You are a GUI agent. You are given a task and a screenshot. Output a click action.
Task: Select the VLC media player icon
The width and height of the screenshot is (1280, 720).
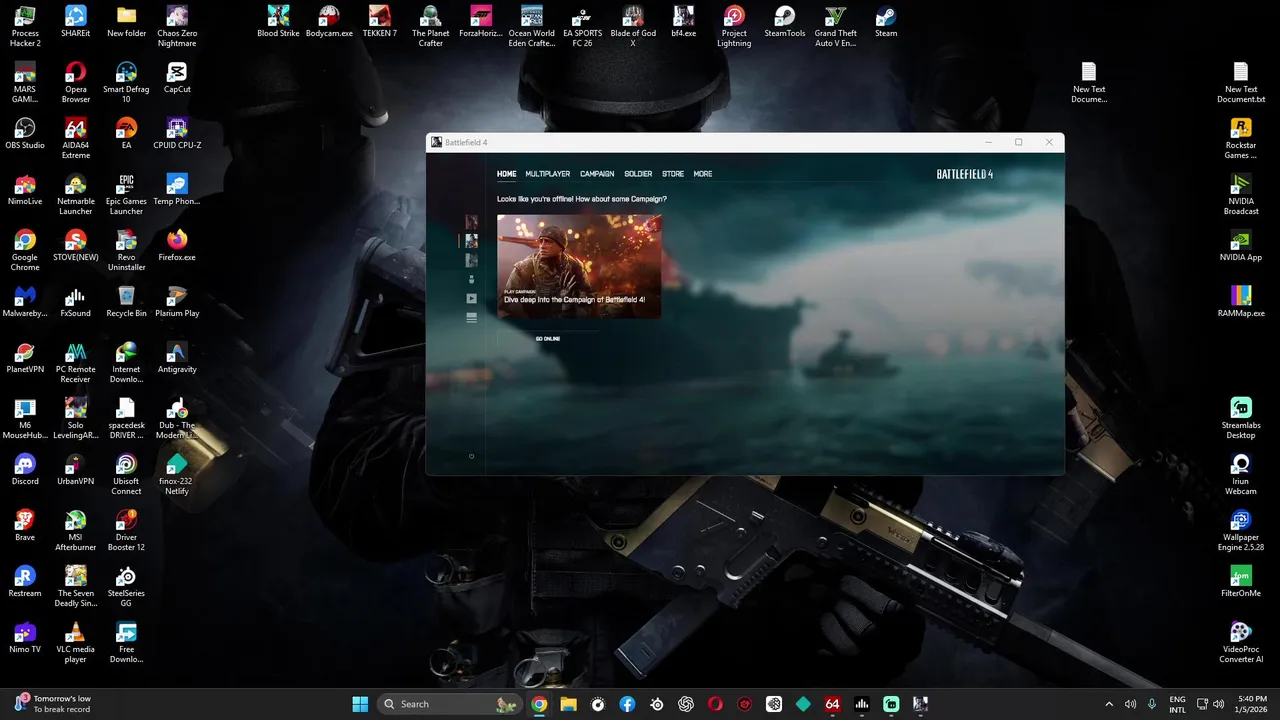pos(75,643)
